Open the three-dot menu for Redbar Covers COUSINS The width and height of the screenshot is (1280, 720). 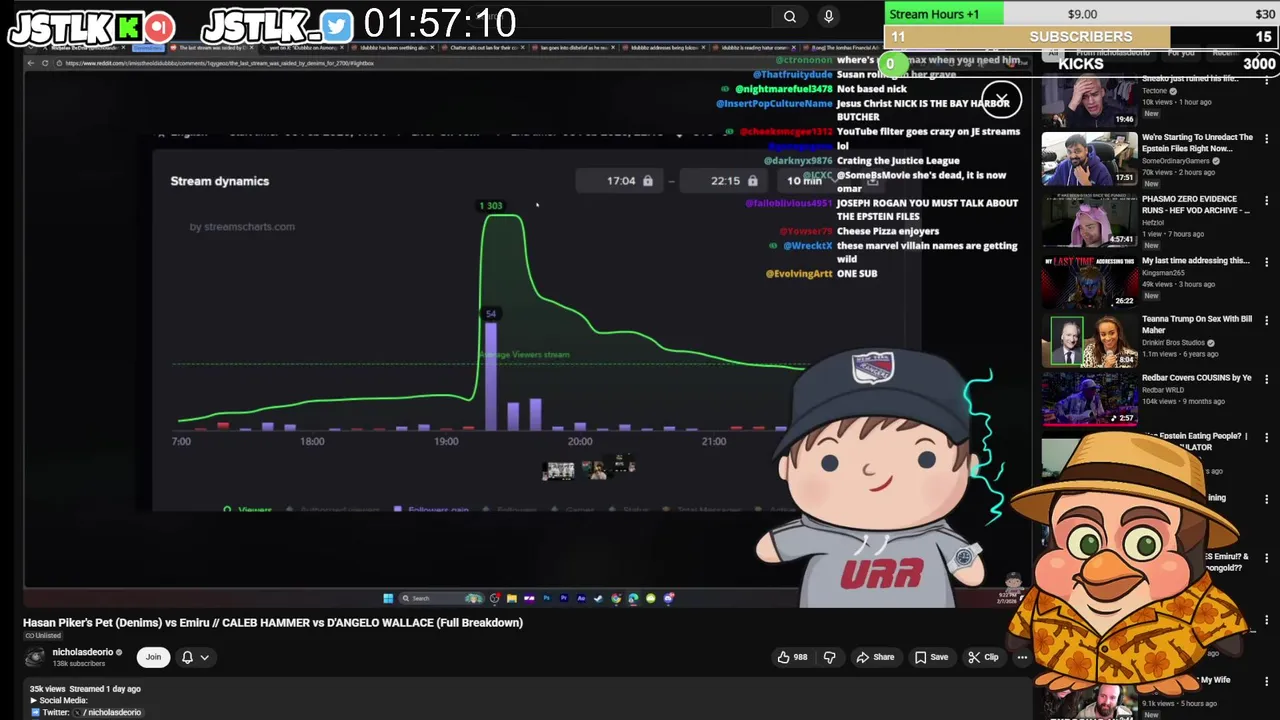(x=1267, y=379)
